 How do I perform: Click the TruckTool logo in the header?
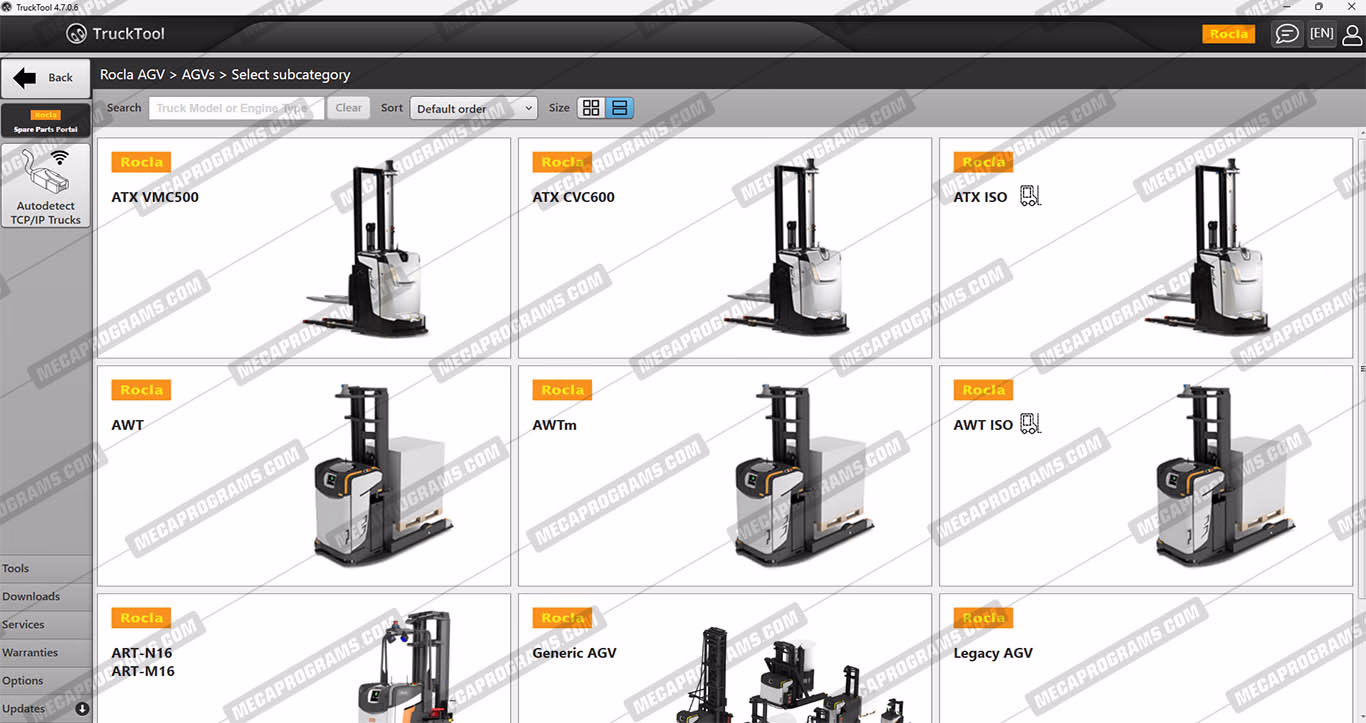115,34
